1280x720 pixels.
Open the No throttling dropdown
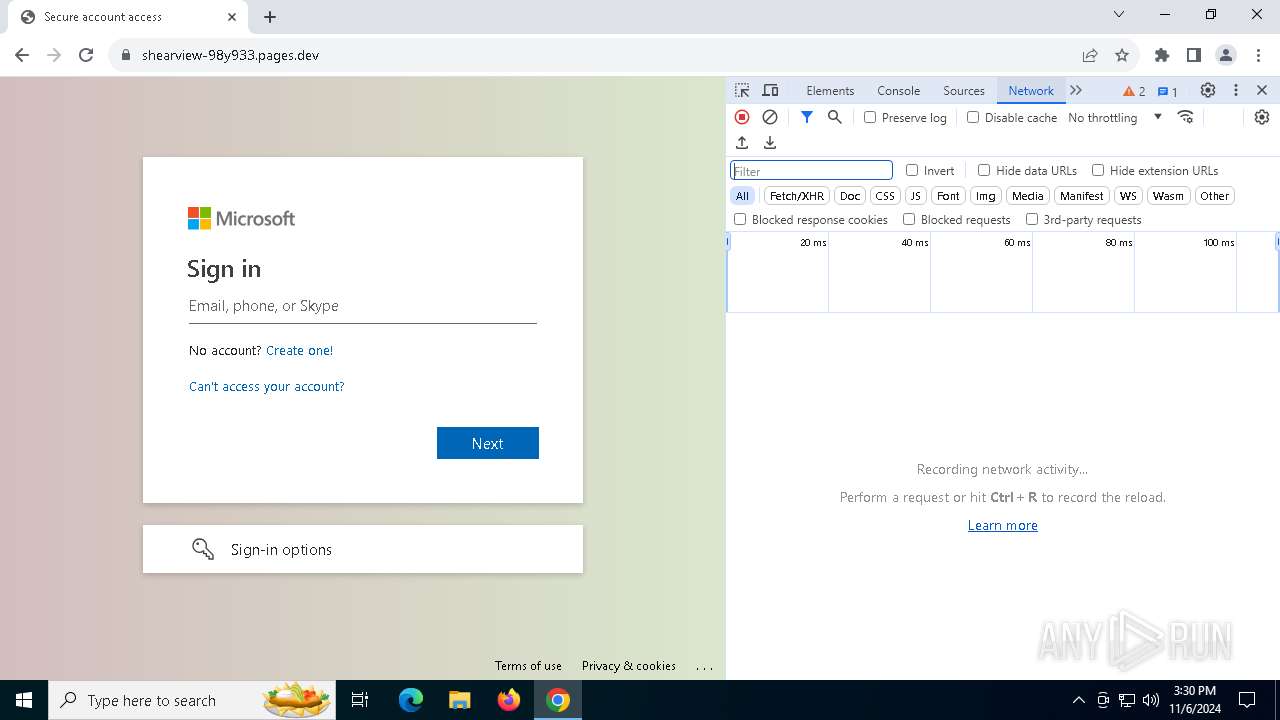coord(1115,117)
